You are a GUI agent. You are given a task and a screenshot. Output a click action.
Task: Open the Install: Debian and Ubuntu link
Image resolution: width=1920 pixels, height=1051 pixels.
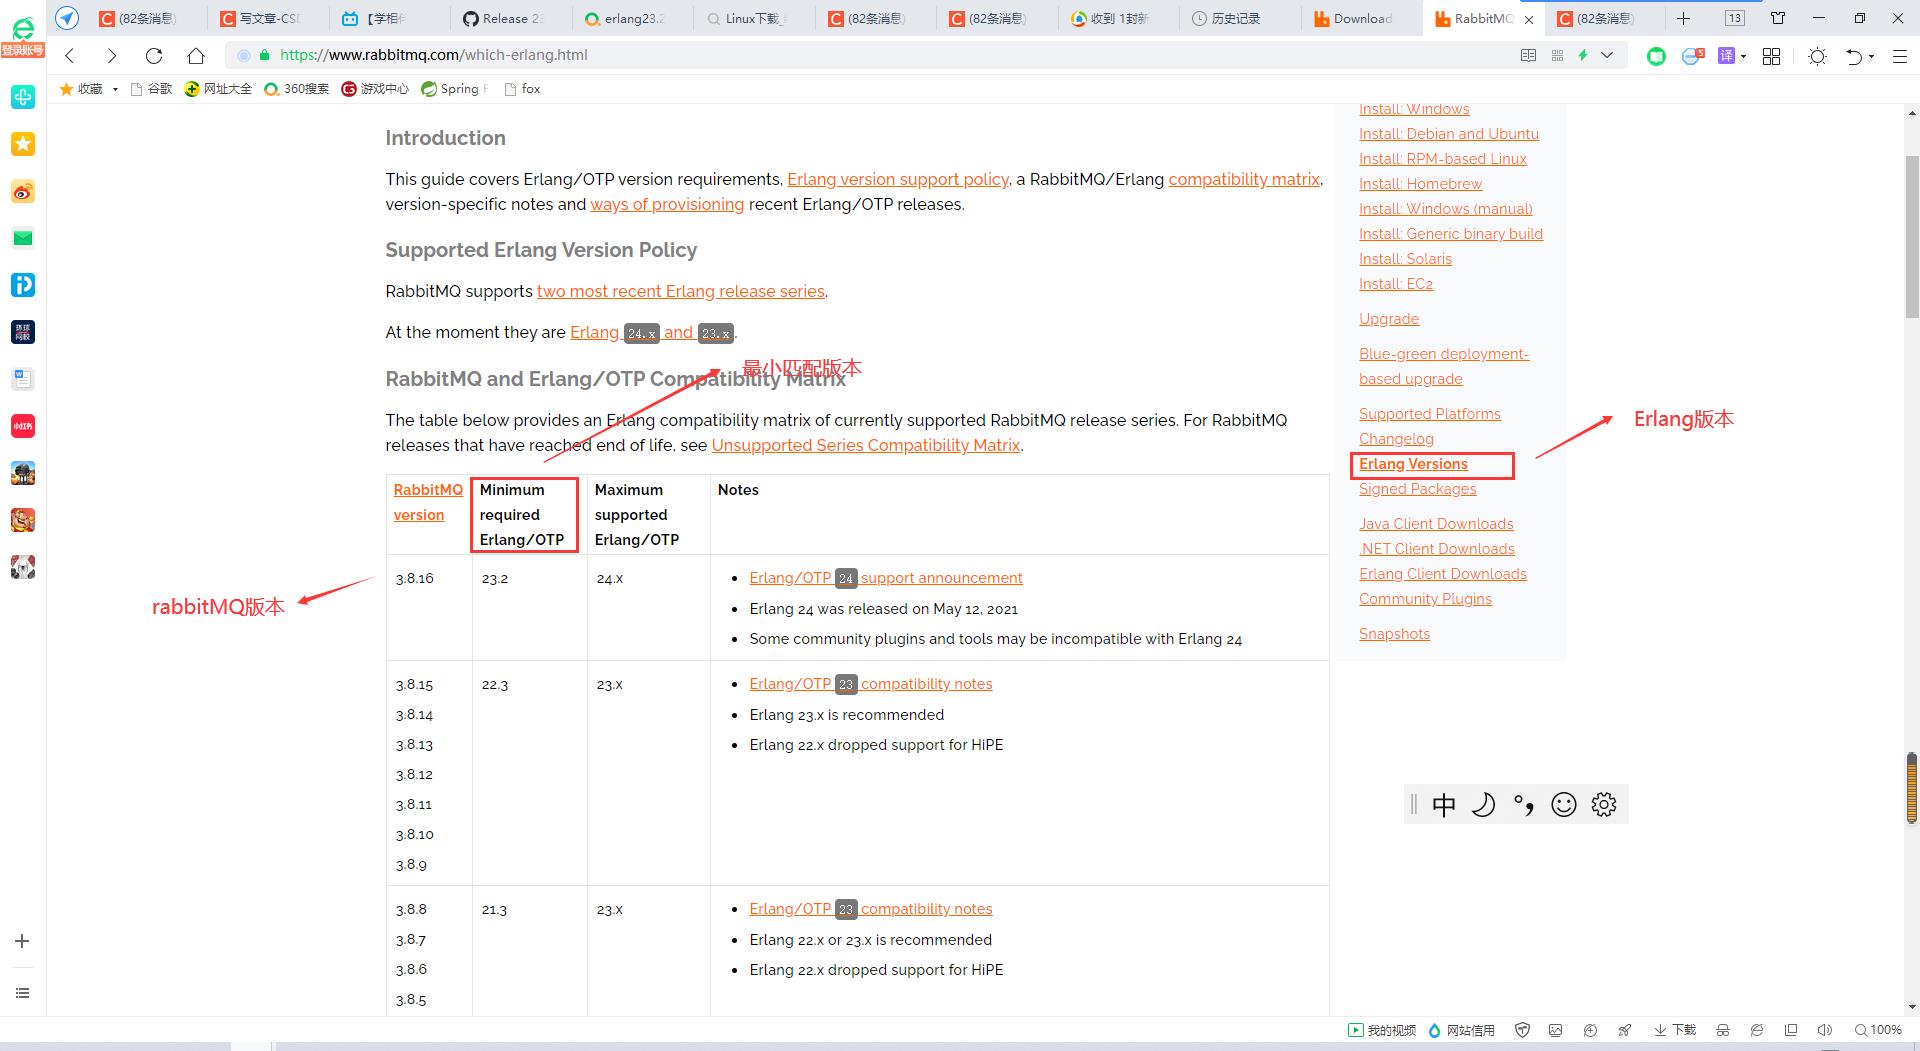(1449, 134)
